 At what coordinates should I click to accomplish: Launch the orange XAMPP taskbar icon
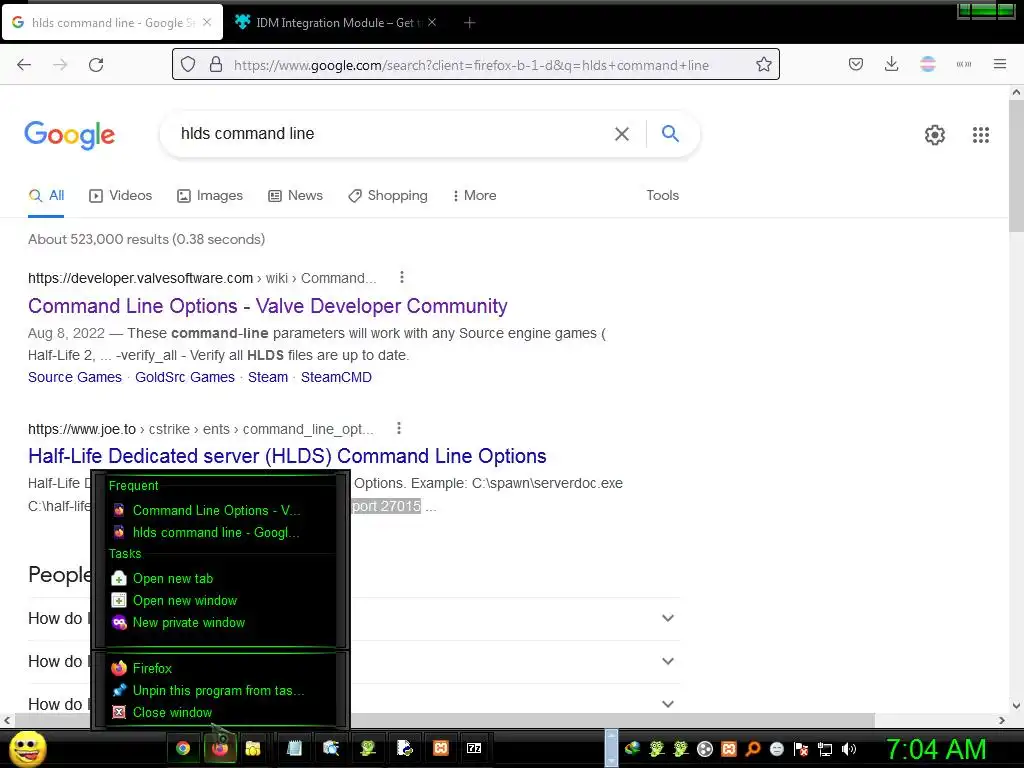(441, 748)
